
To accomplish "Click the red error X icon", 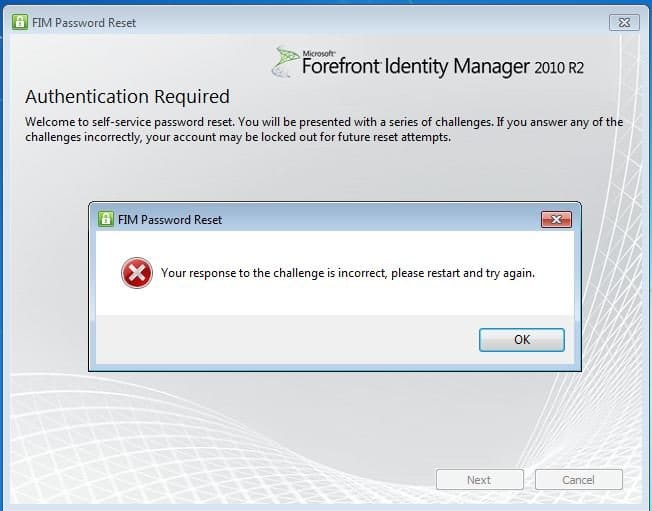I will 137,273.
